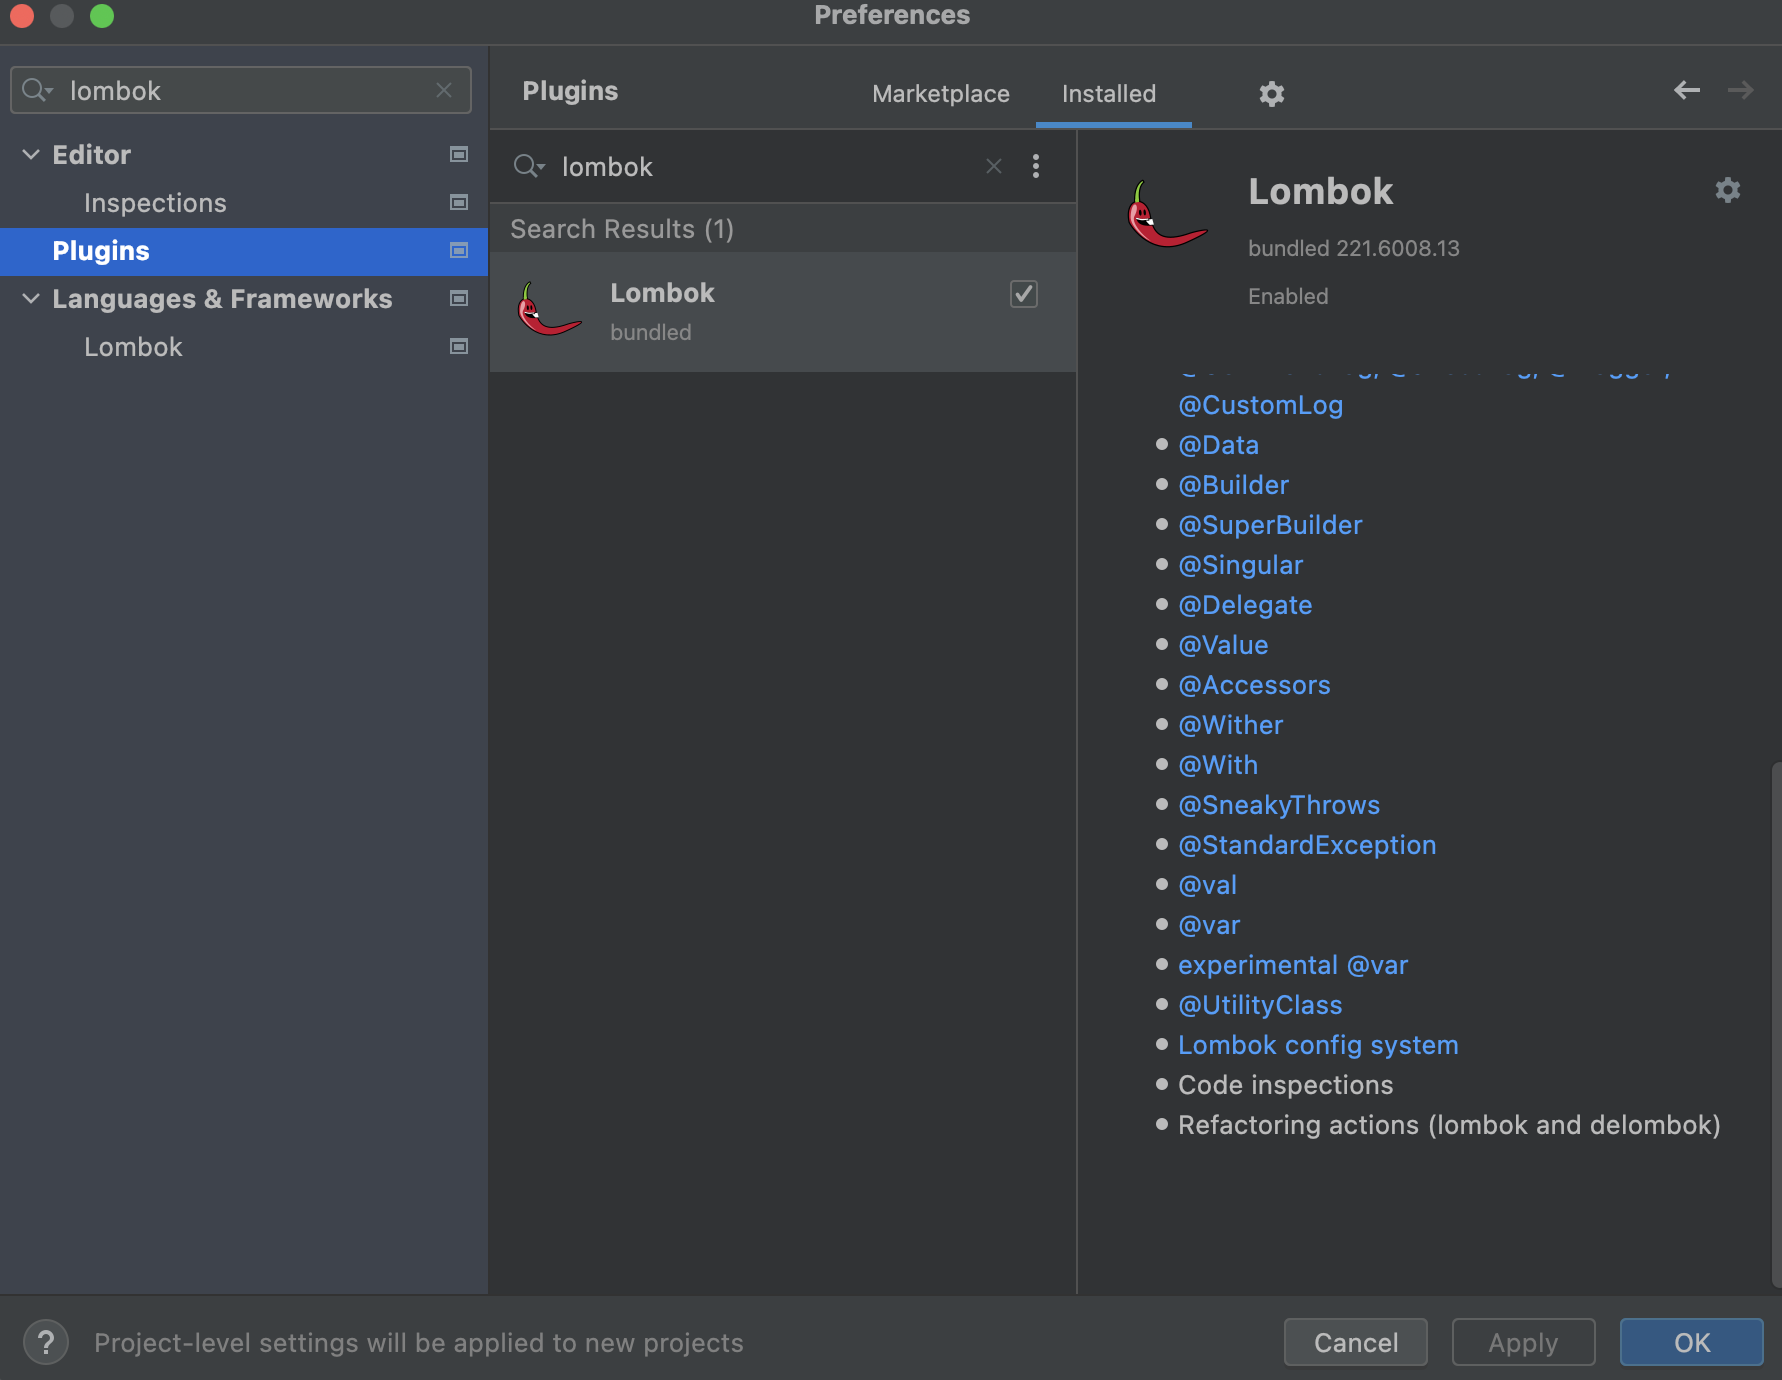Open search history in Preferences sidebar
This screenshot has width=1782, height=1380.
[x=37, y=90]
